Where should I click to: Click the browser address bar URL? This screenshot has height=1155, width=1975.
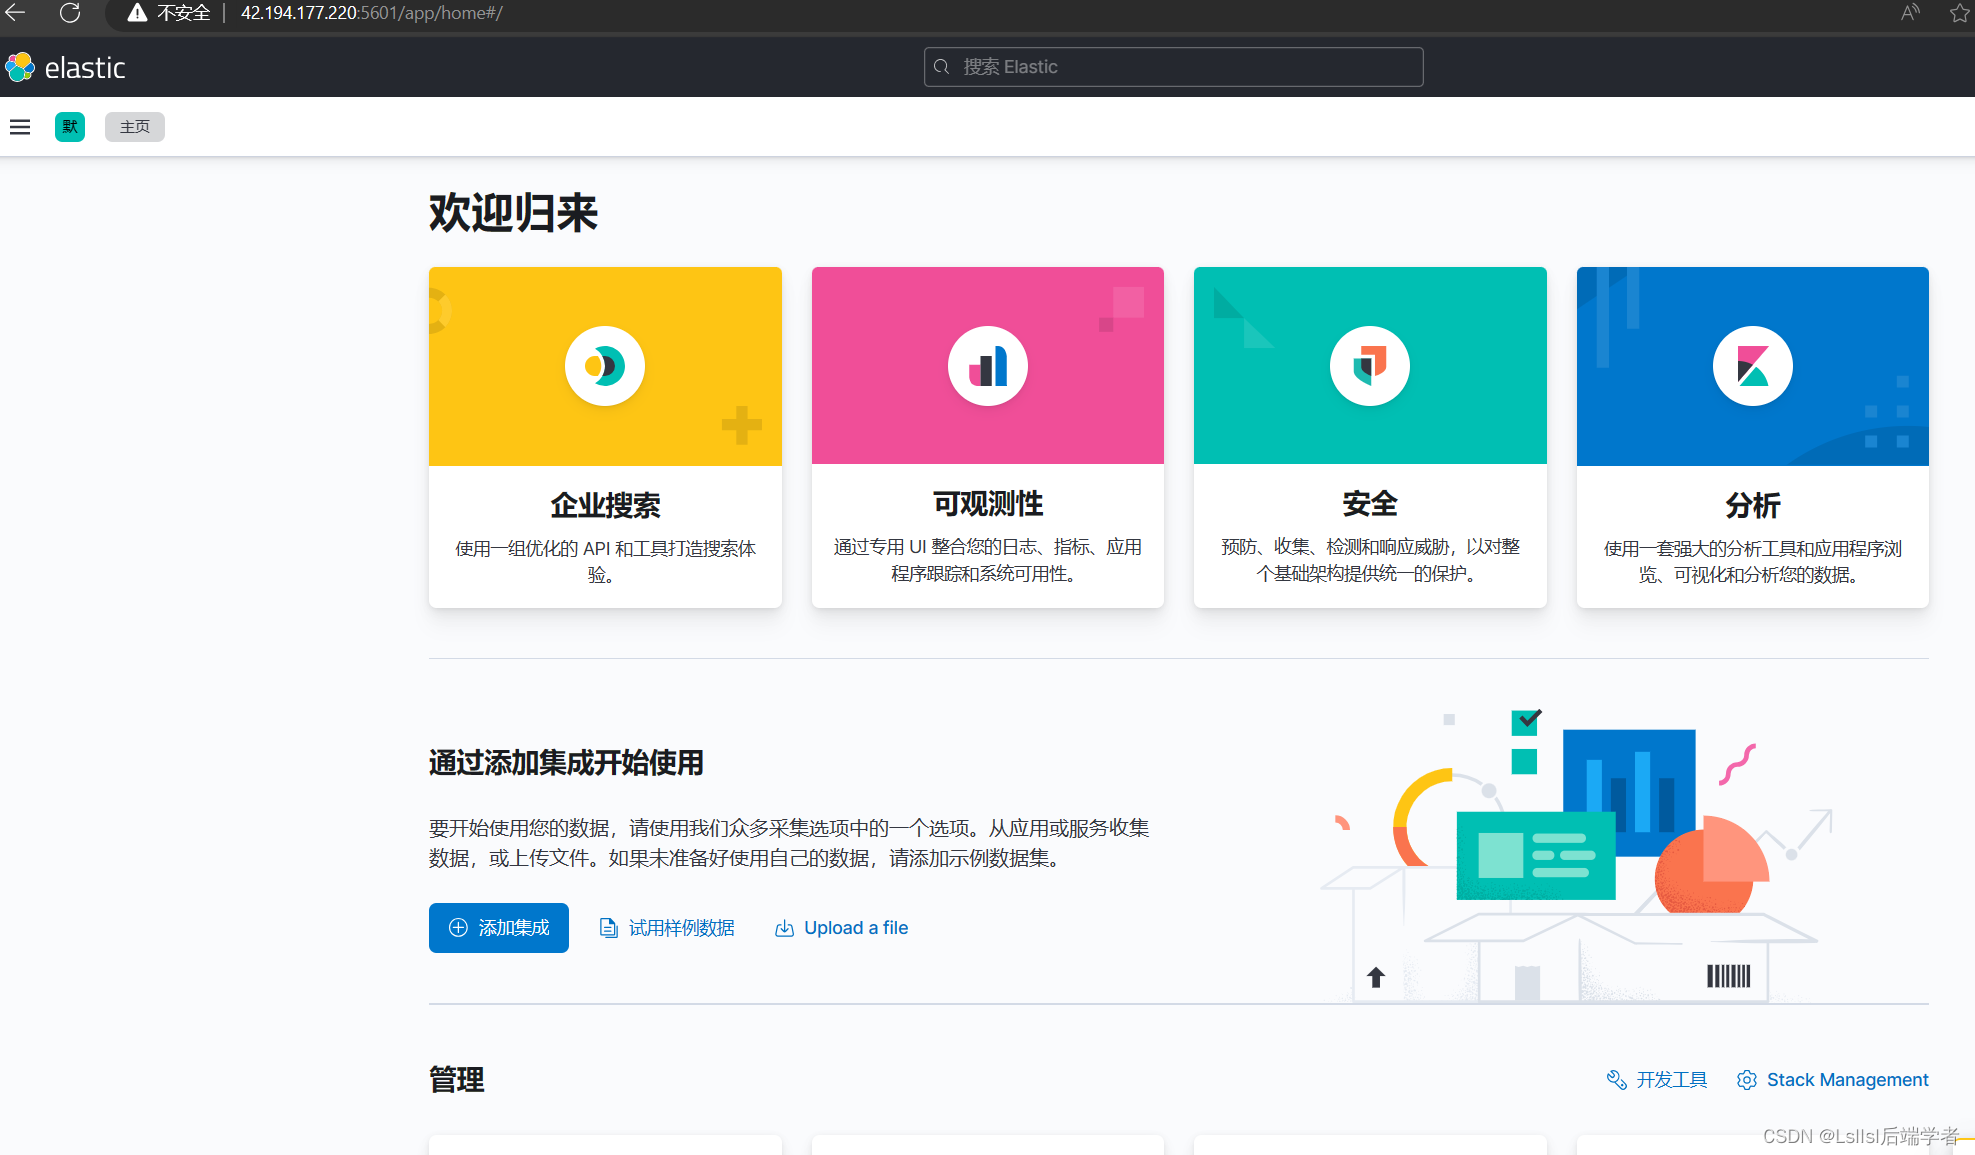pyautogui.click(x=372, y=13)
